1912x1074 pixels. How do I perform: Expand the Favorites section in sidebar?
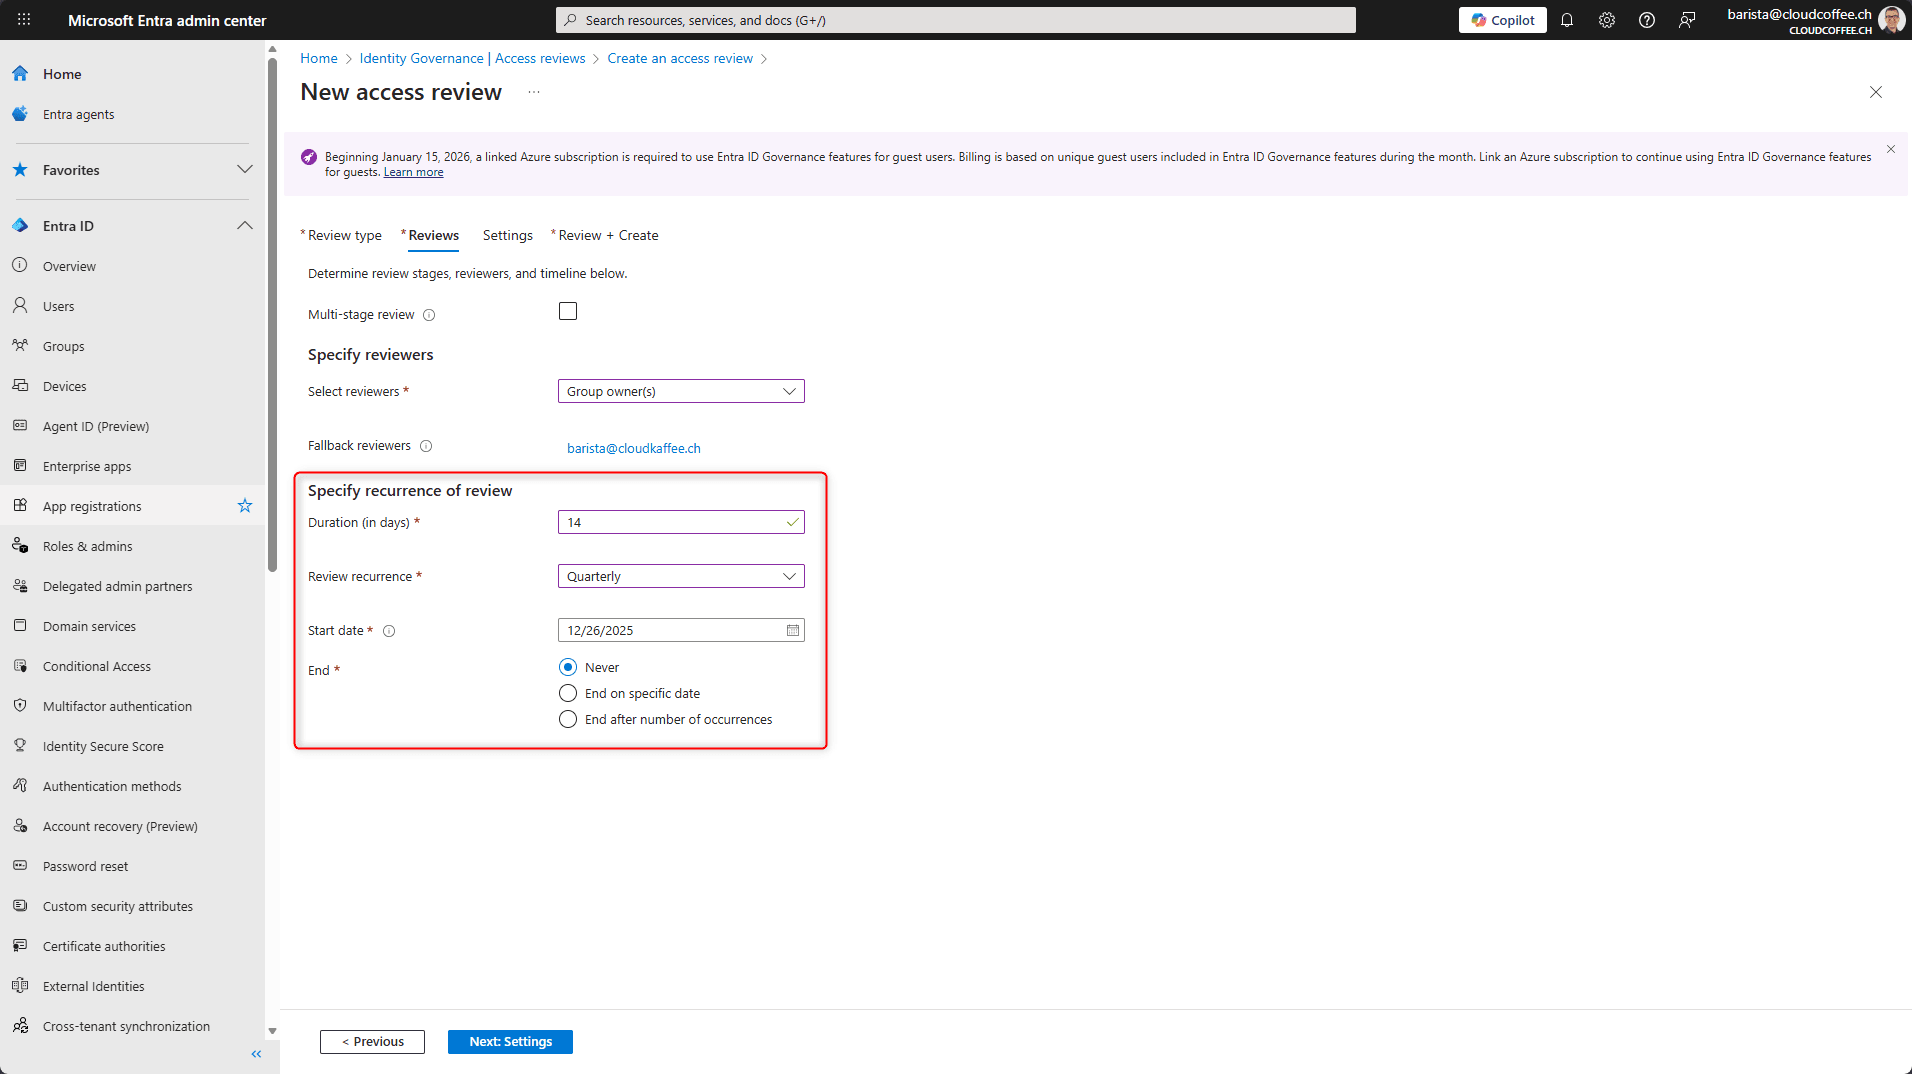click(244, 170)
